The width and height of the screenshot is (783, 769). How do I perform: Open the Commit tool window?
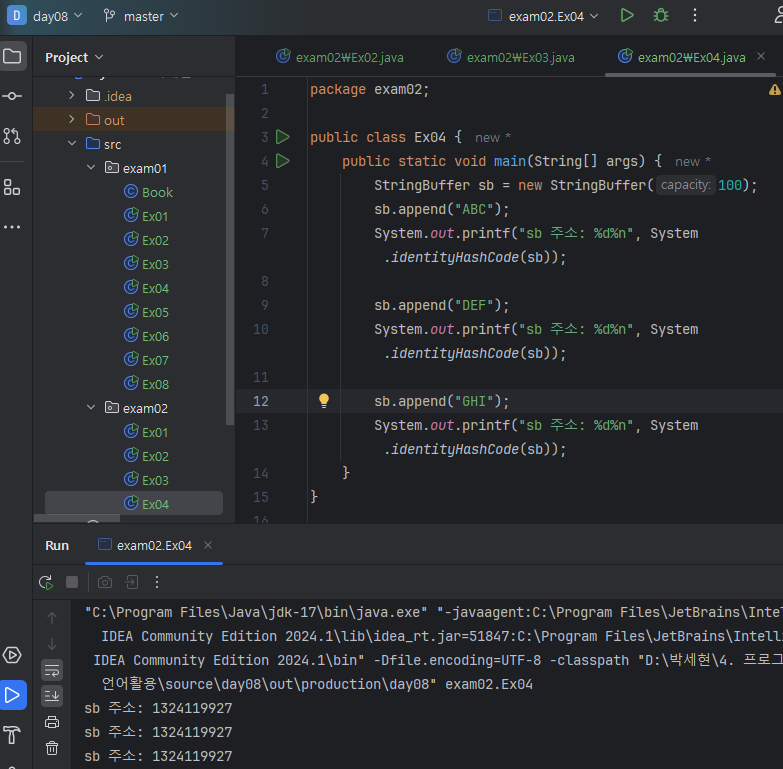click(12, 96)
